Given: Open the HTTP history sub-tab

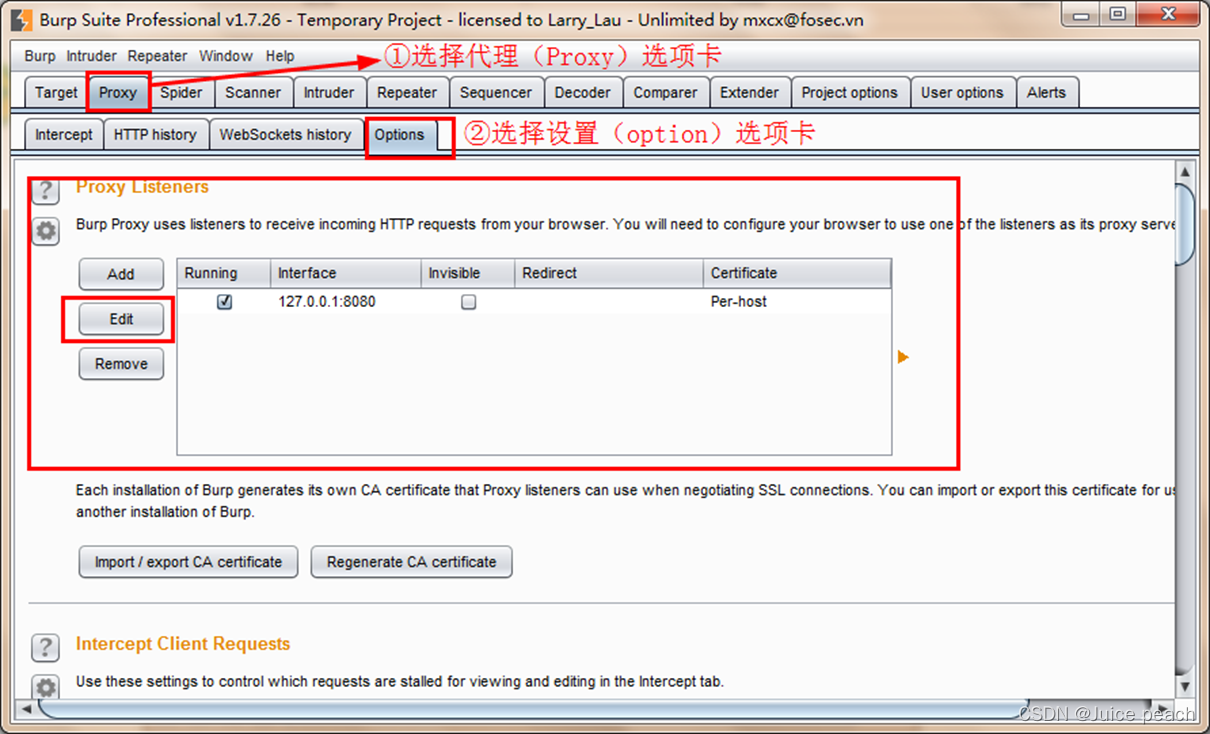Looking at the screenshot, I should click(x=155, y=134).
